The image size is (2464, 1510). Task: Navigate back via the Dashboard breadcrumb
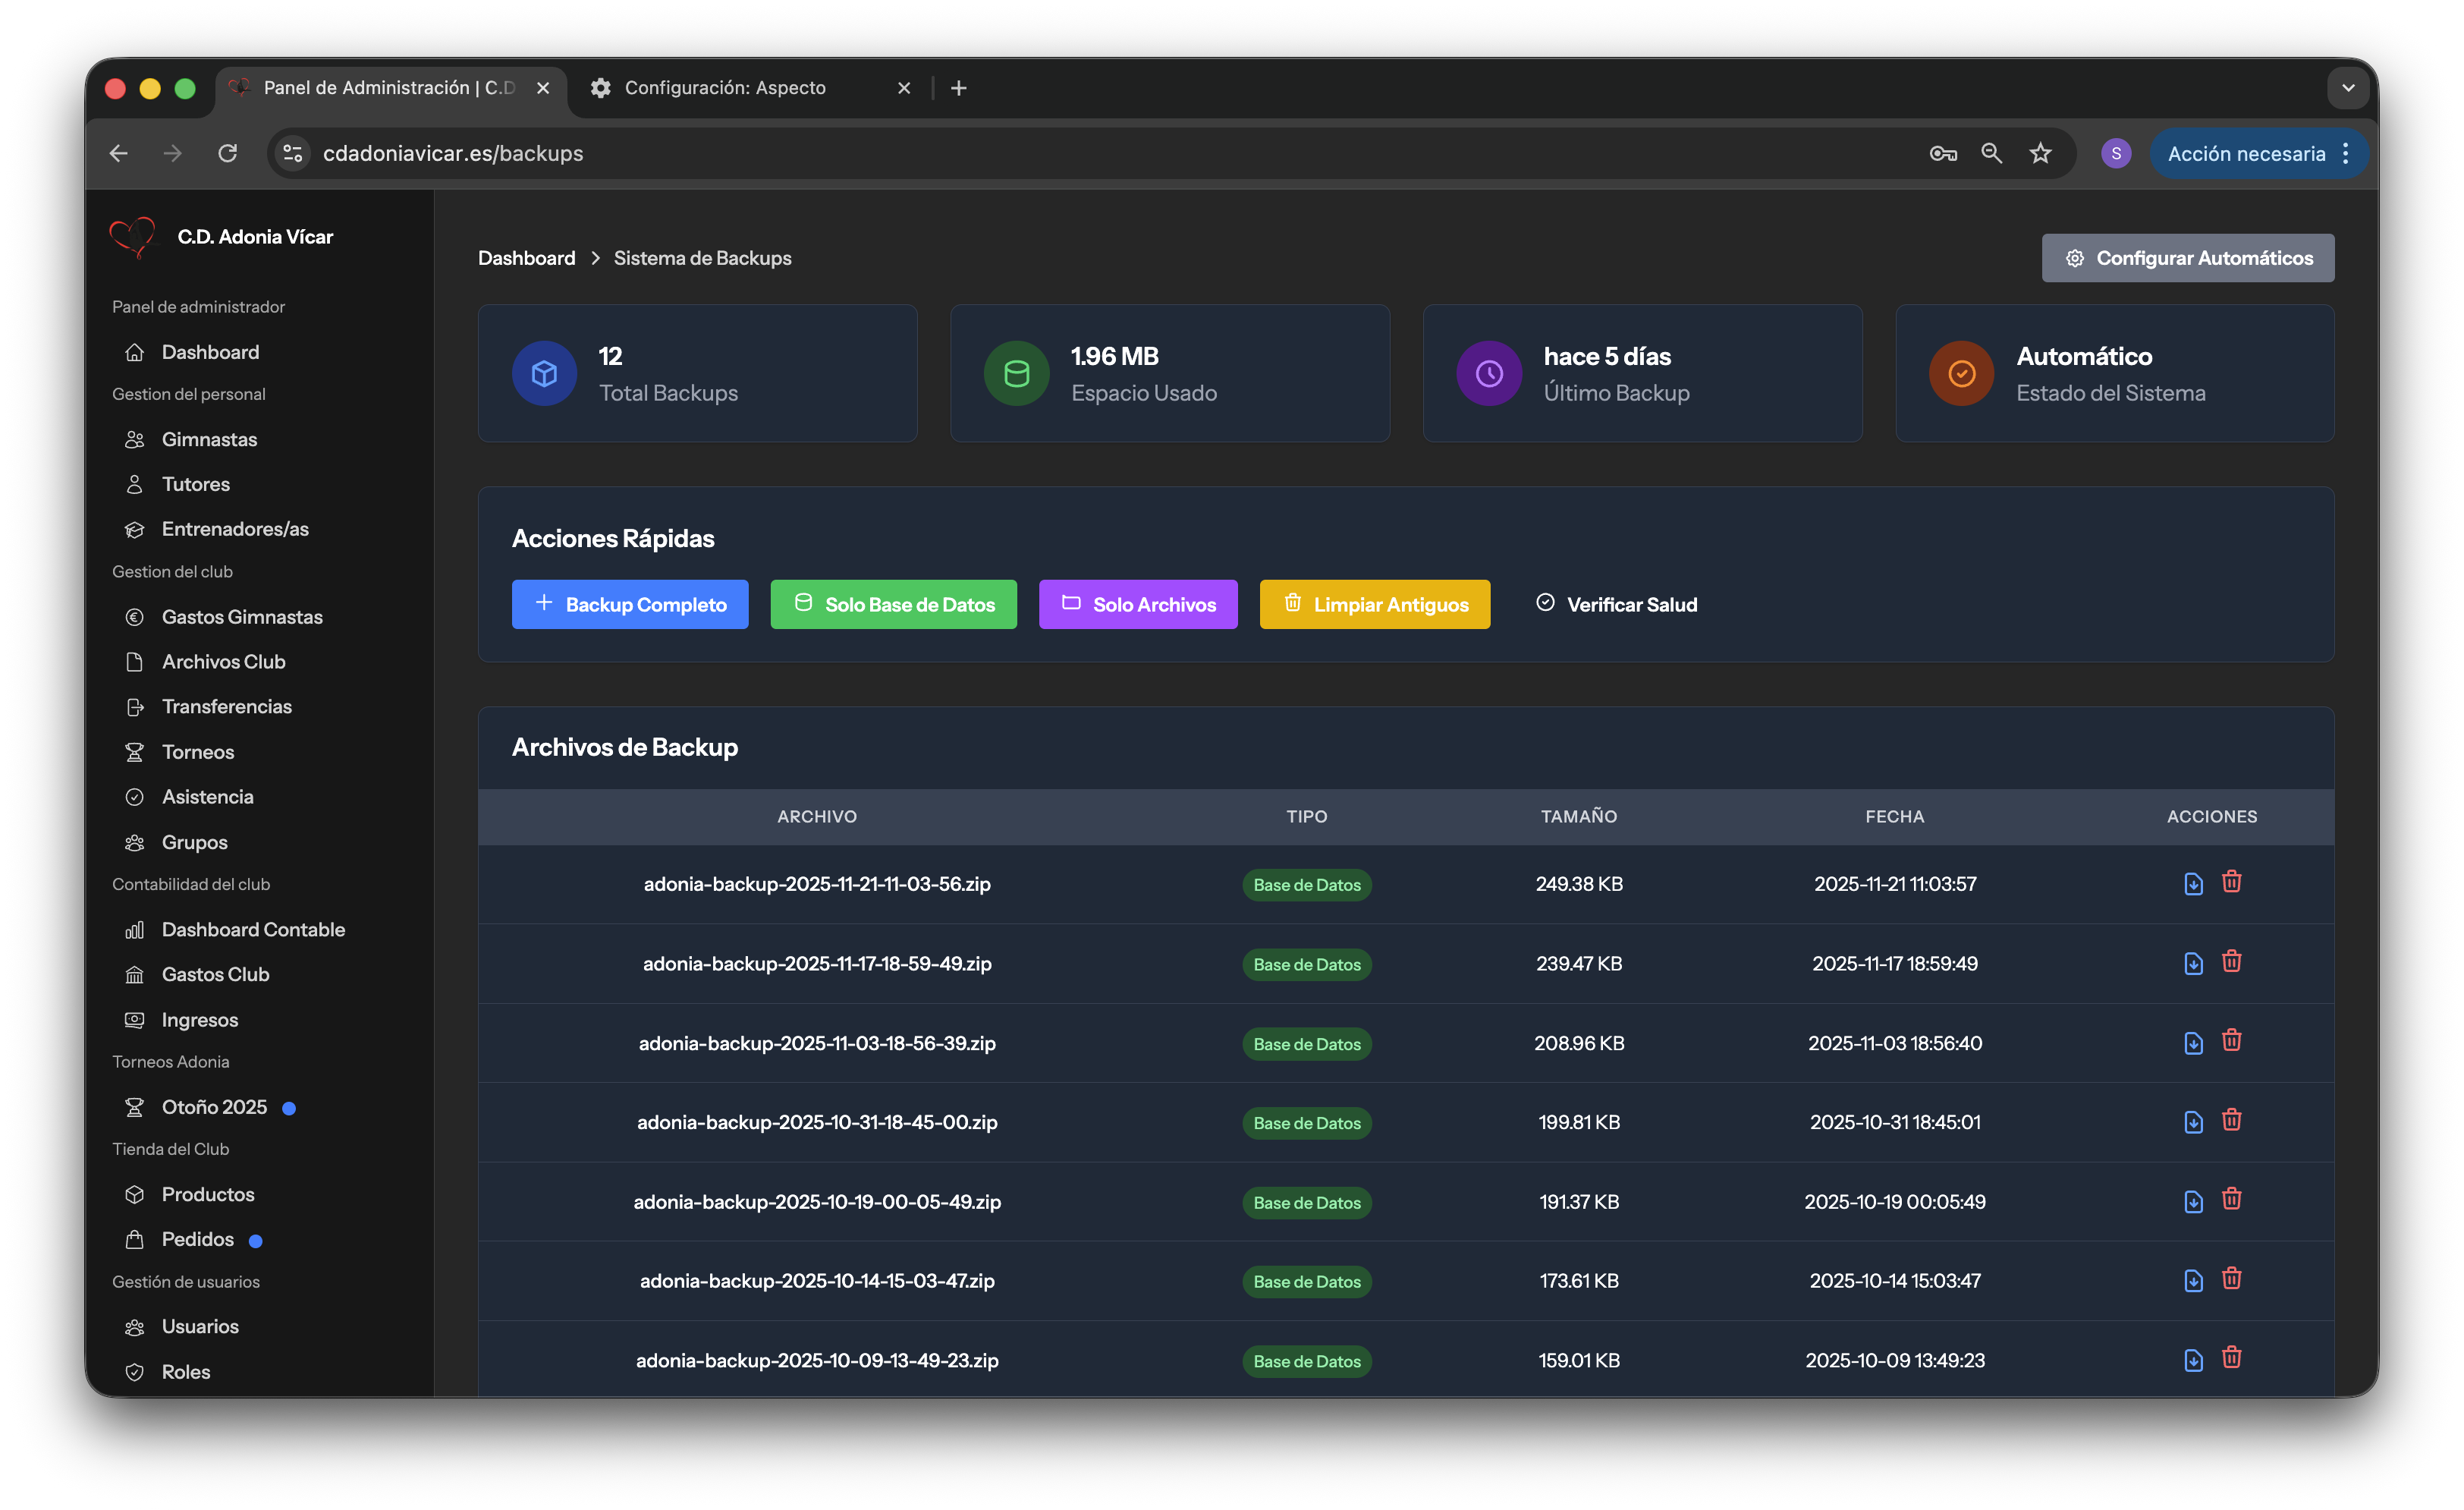[x=526, y=257]
